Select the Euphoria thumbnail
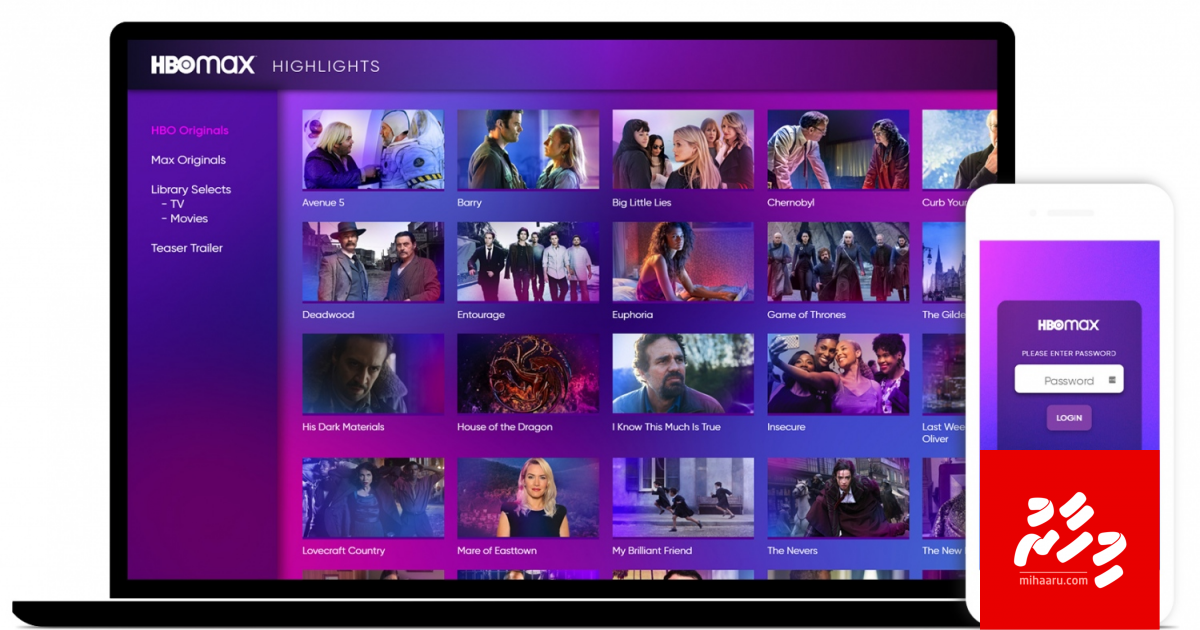 point(683,262)
